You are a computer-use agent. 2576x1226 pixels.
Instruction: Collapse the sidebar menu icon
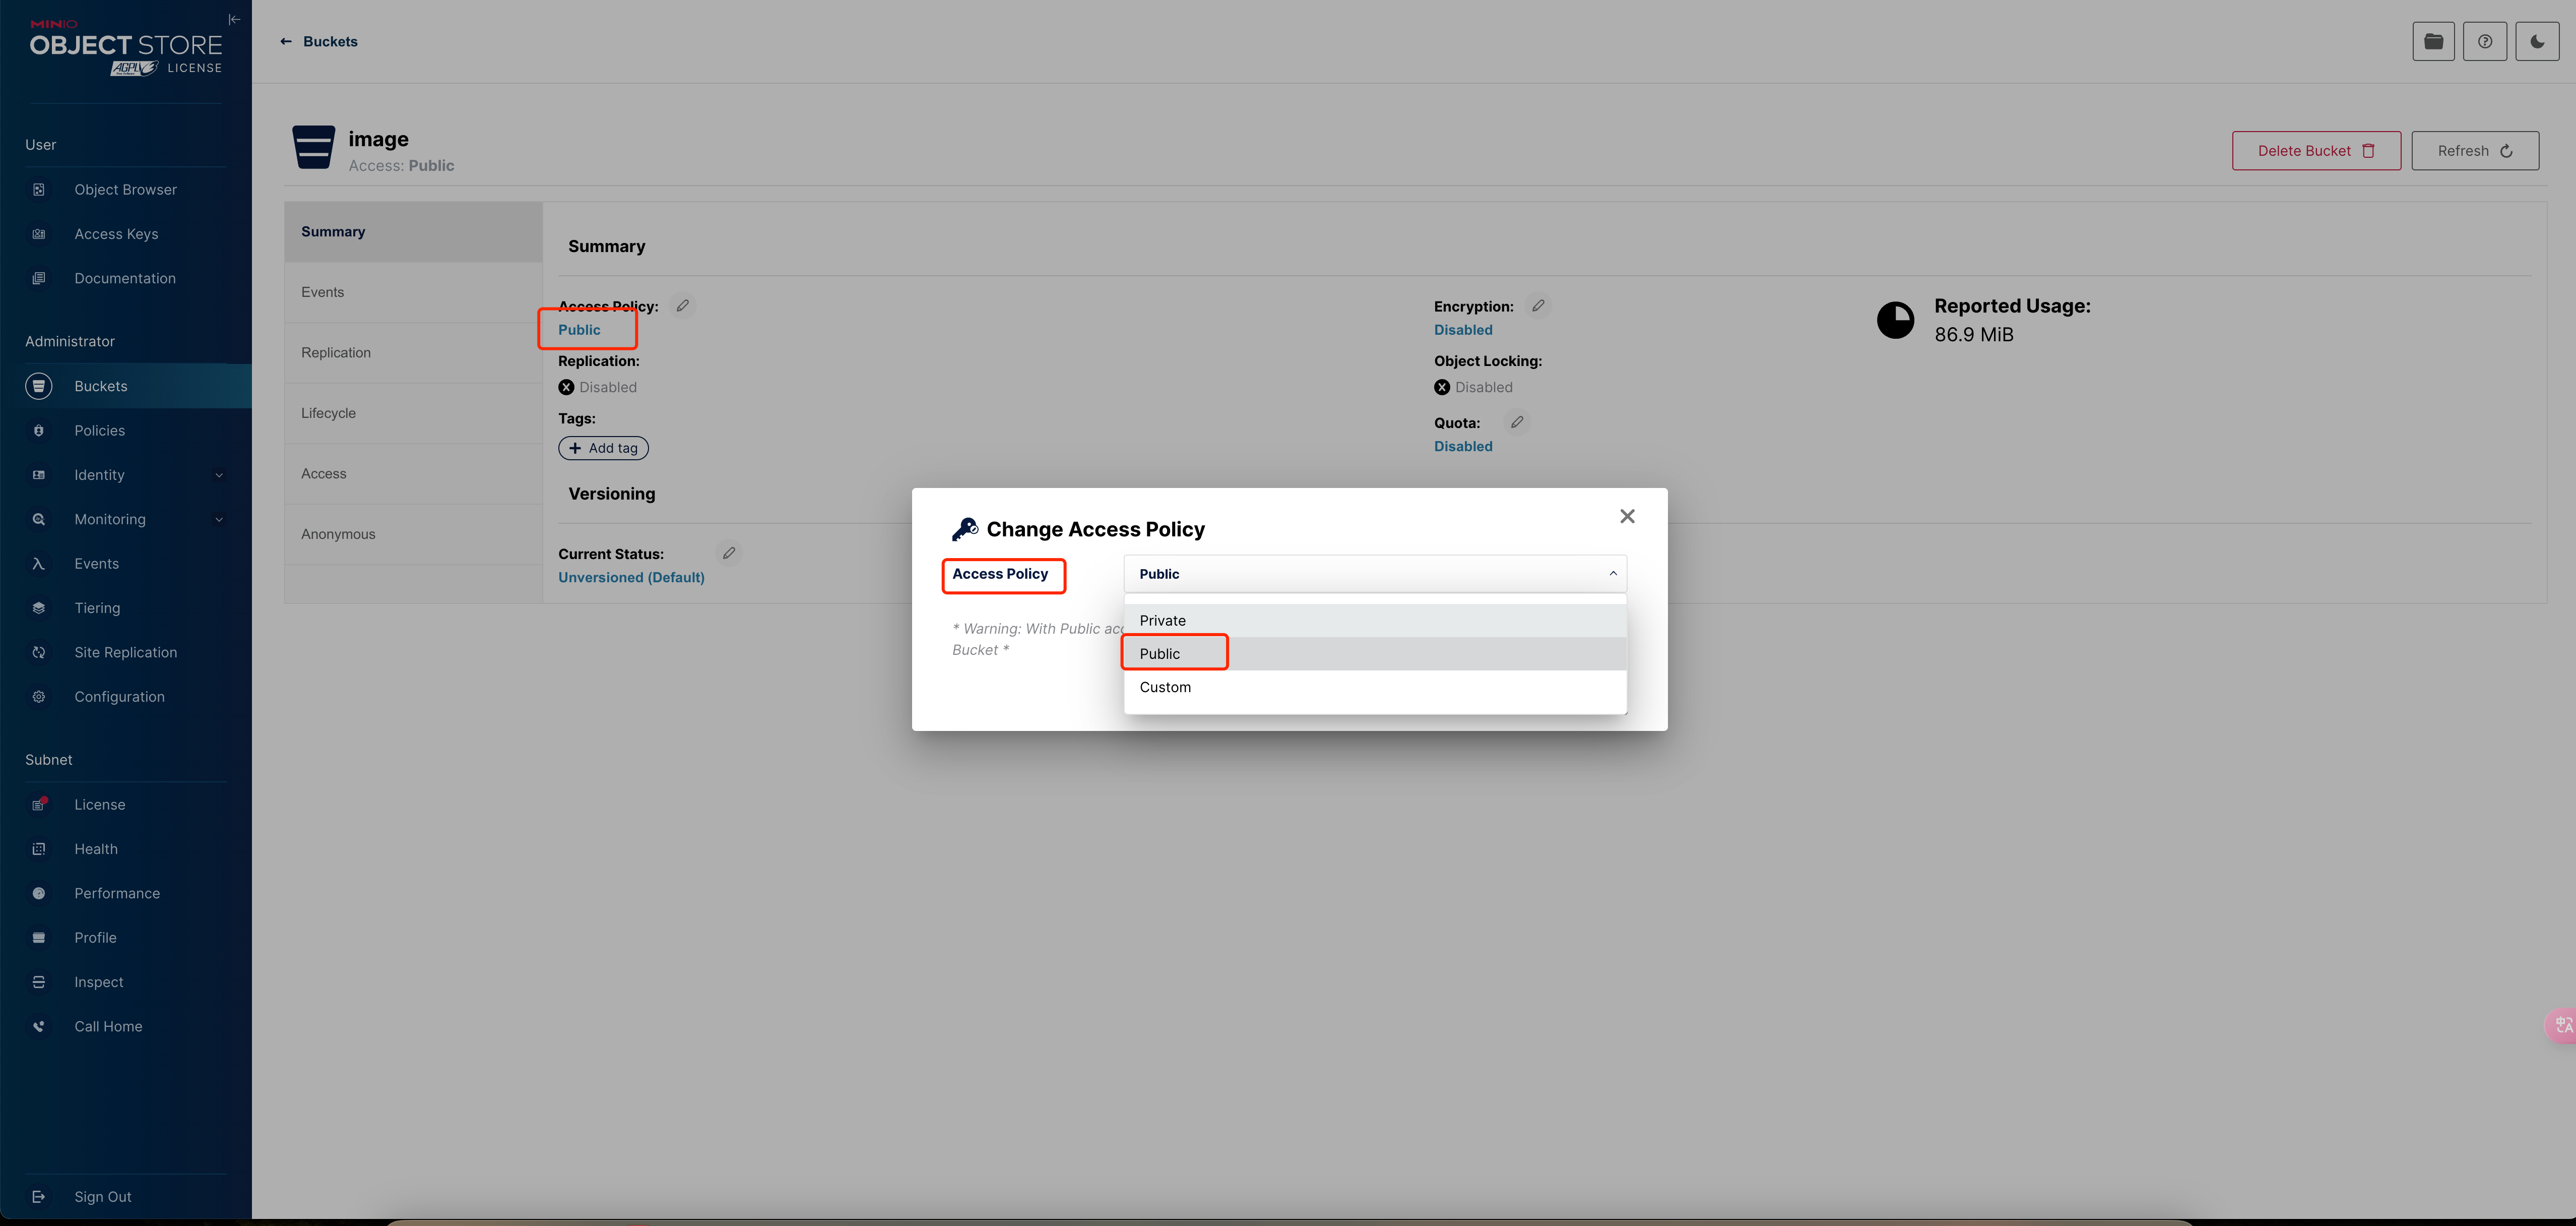click(234, 19)
